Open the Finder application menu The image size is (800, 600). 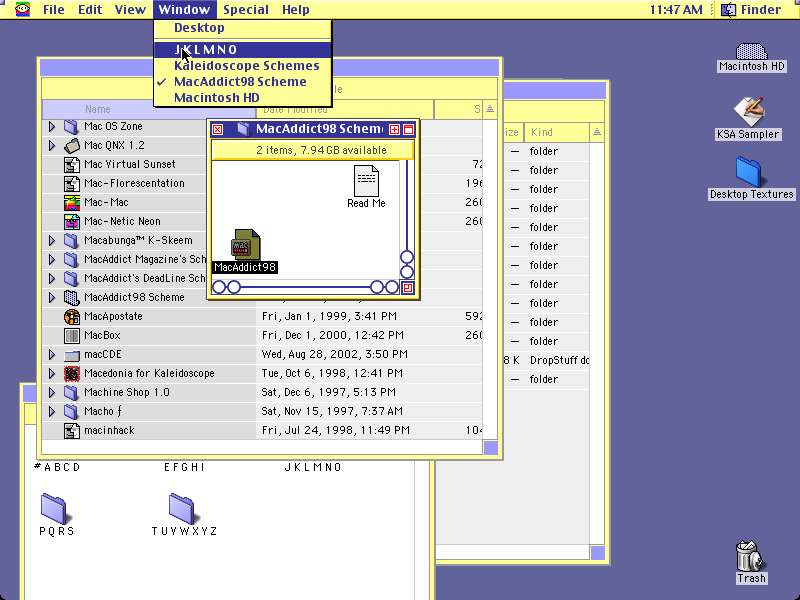tap(753, 10)
